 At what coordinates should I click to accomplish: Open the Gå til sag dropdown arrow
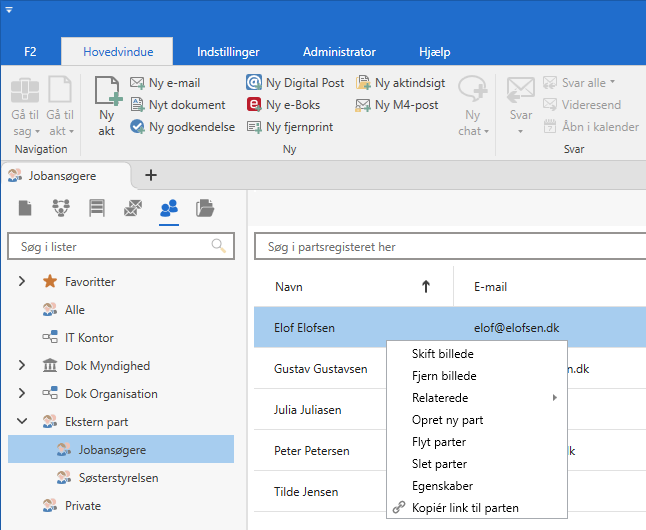(x=37, y=131)
